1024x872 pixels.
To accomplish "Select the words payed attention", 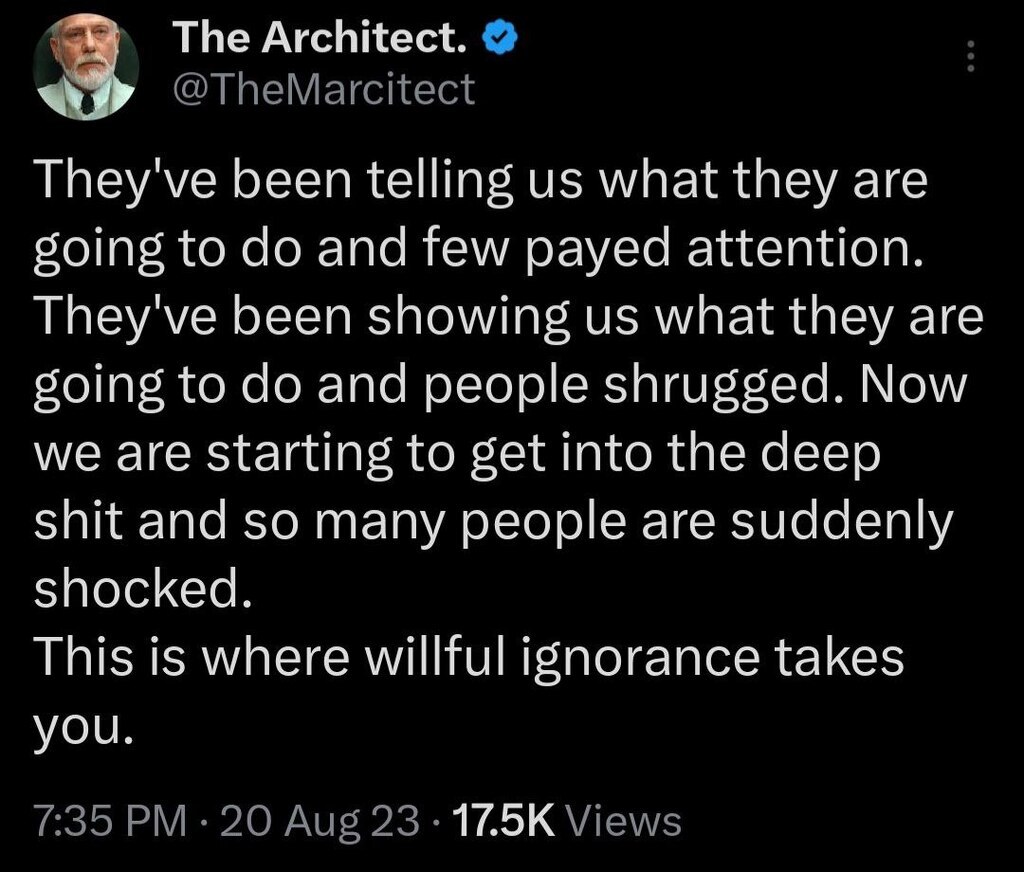I will [x=722, y=251].
